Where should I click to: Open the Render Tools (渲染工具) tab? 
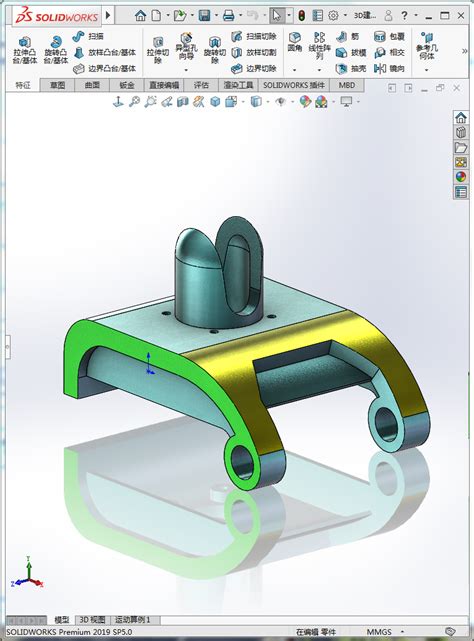pos(238,85)
